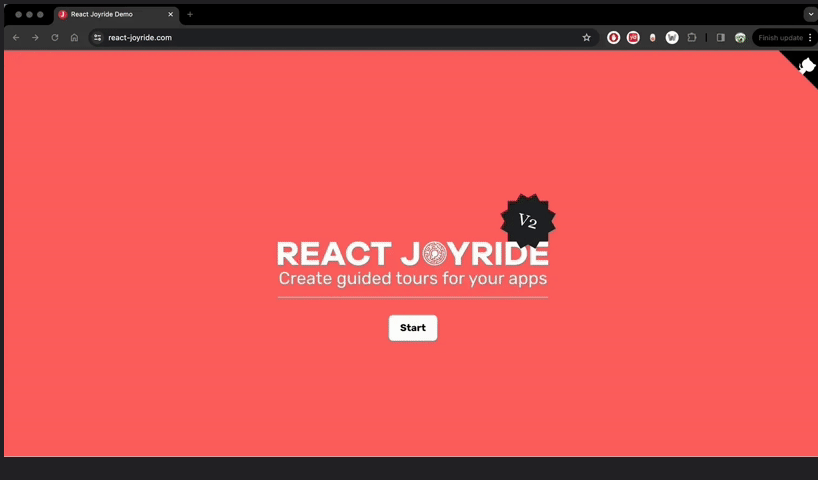Reload the page with the refresh icon
This screenshot has height=480, width=818.
coord(54,38)
